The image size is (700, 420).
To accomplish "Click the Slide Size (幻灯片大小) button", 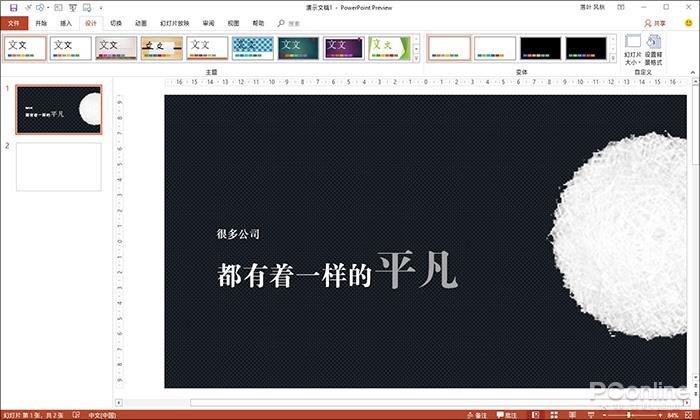I will click(632, 50).
